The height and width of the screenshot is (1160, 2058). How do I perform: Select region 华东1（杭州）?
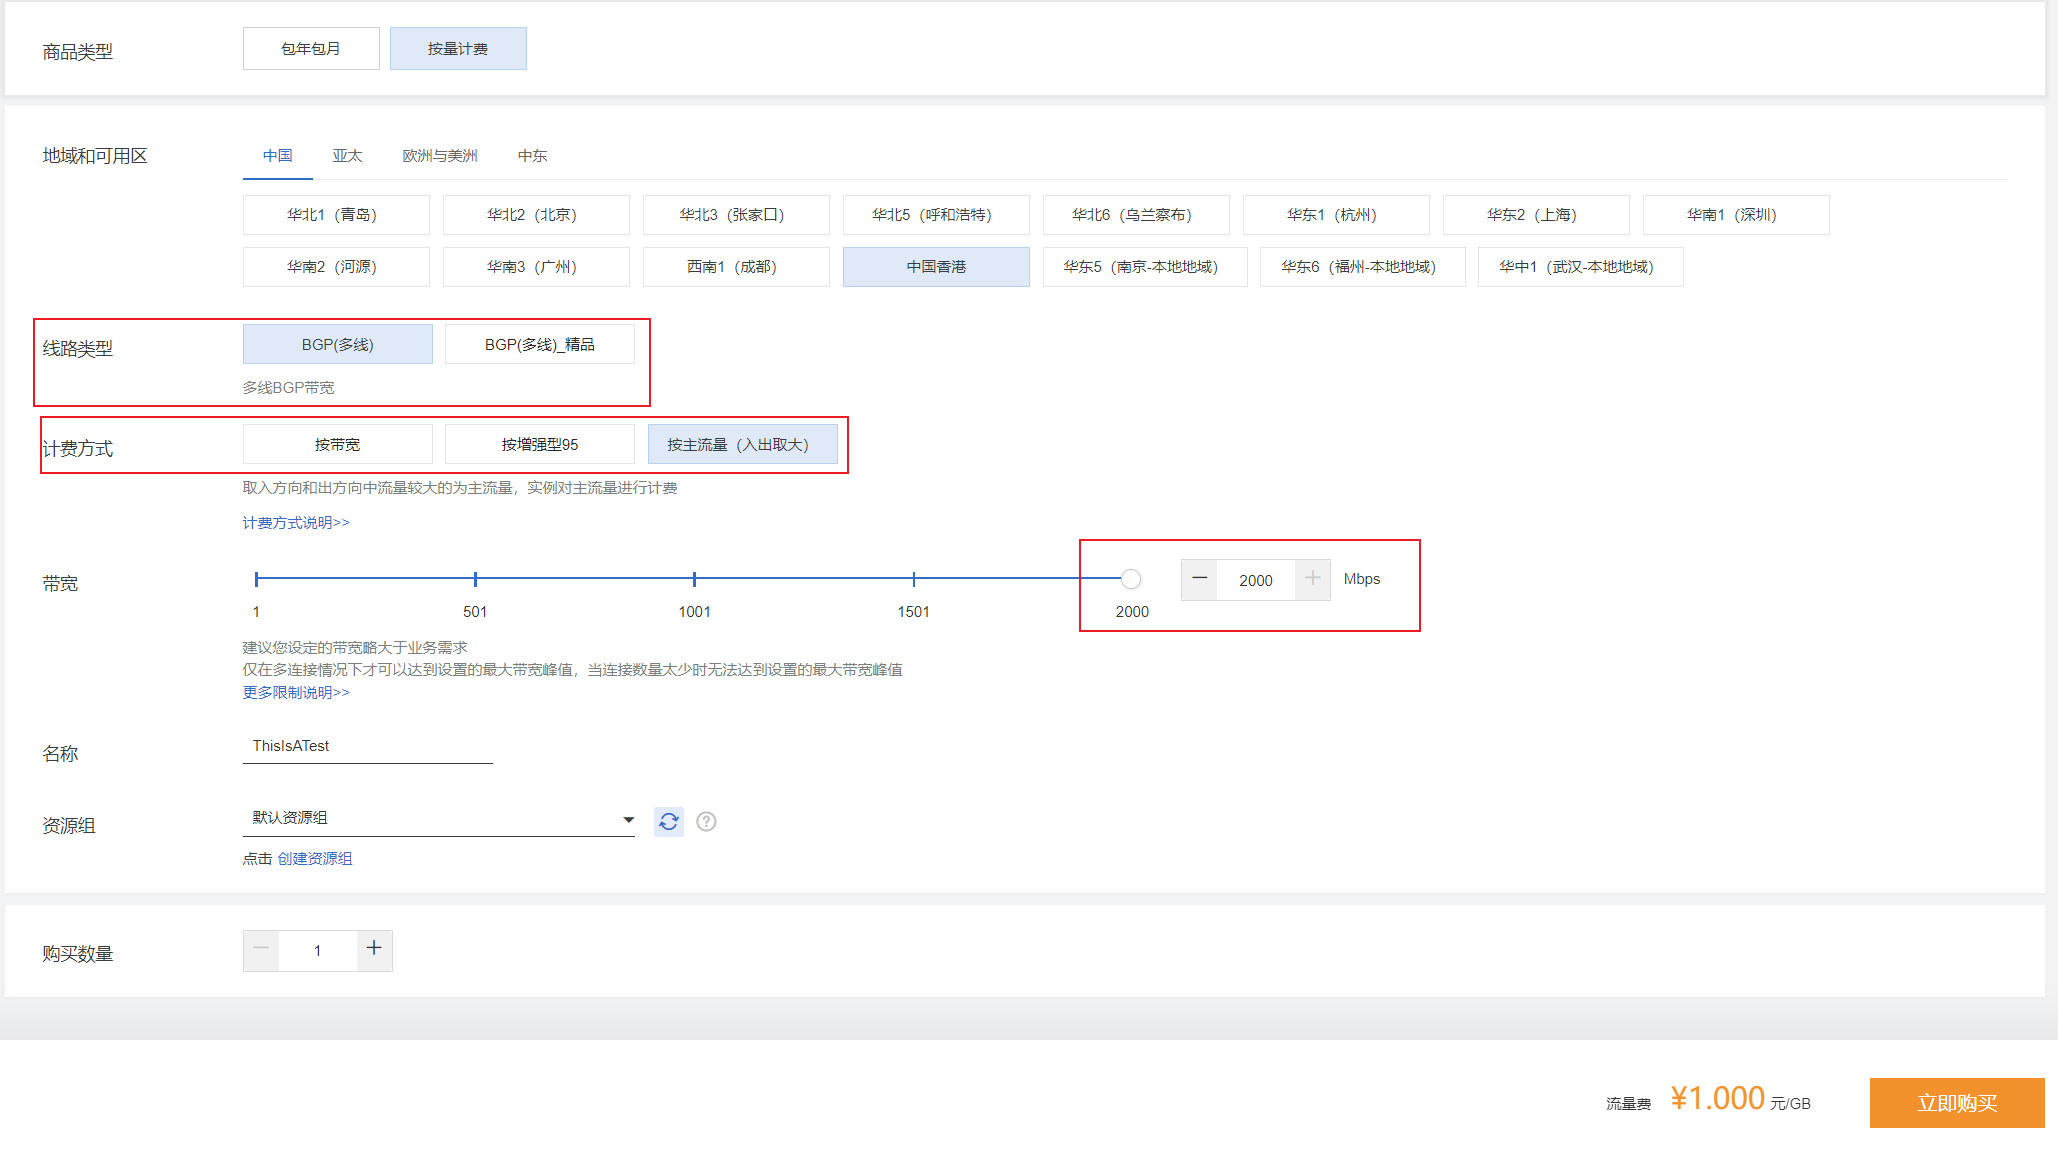point(1336,215)
